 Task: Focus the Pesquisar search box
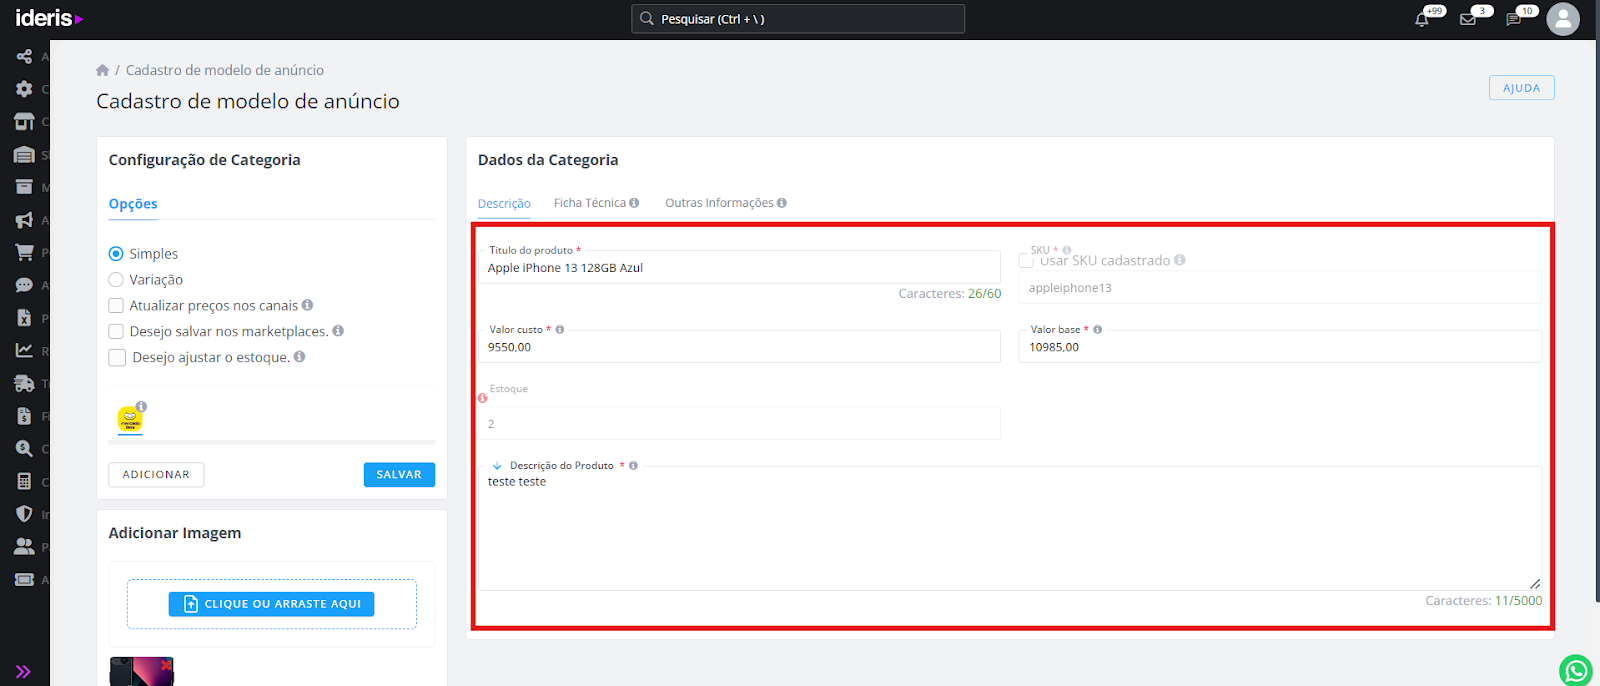[x=798, y=19]
